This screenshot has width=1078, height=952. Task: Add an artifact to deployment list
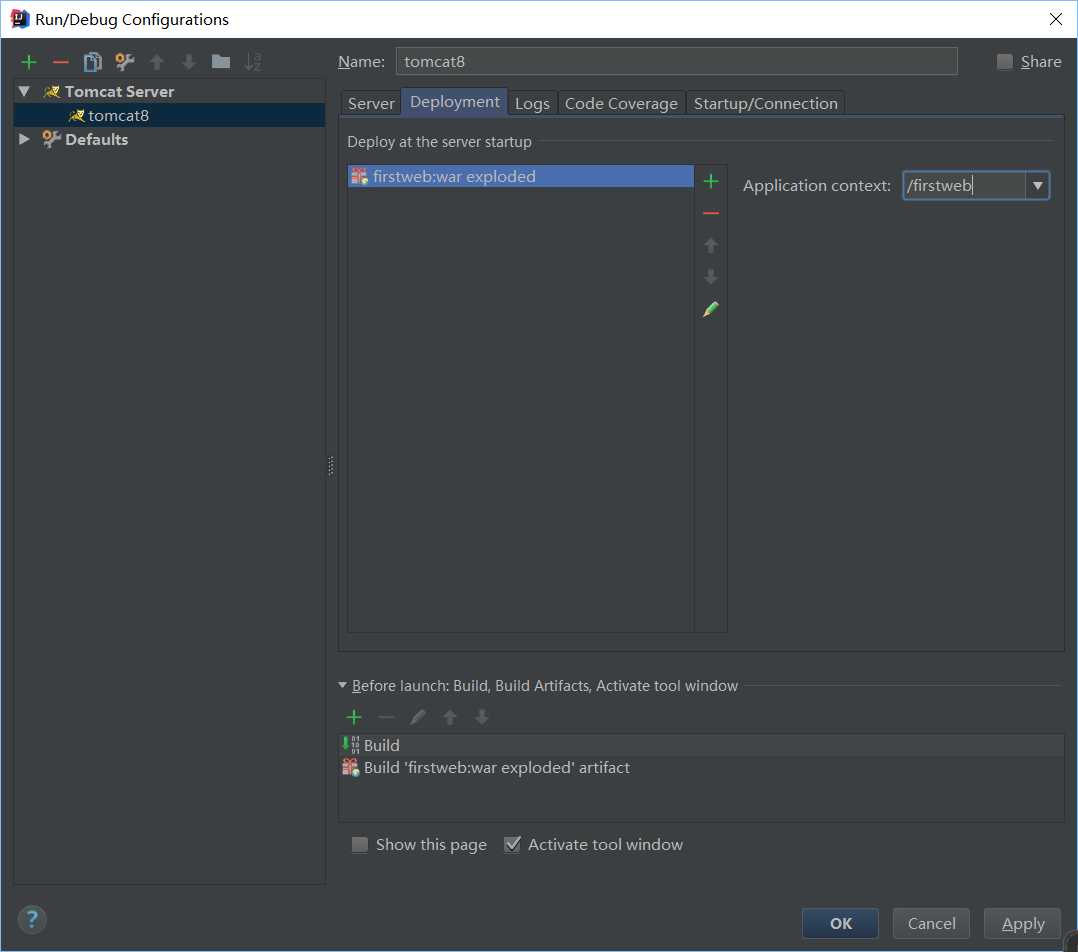pyautogui.click(x=711, y=181)
